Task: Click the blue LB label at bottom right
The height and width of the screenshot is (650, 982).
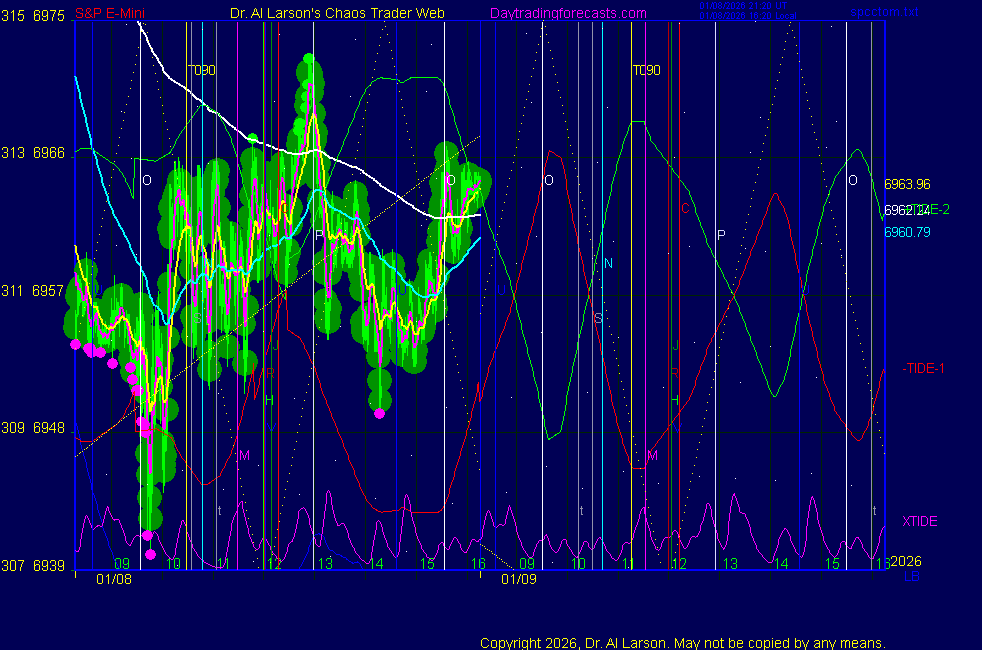Action: tap(911, 576)
